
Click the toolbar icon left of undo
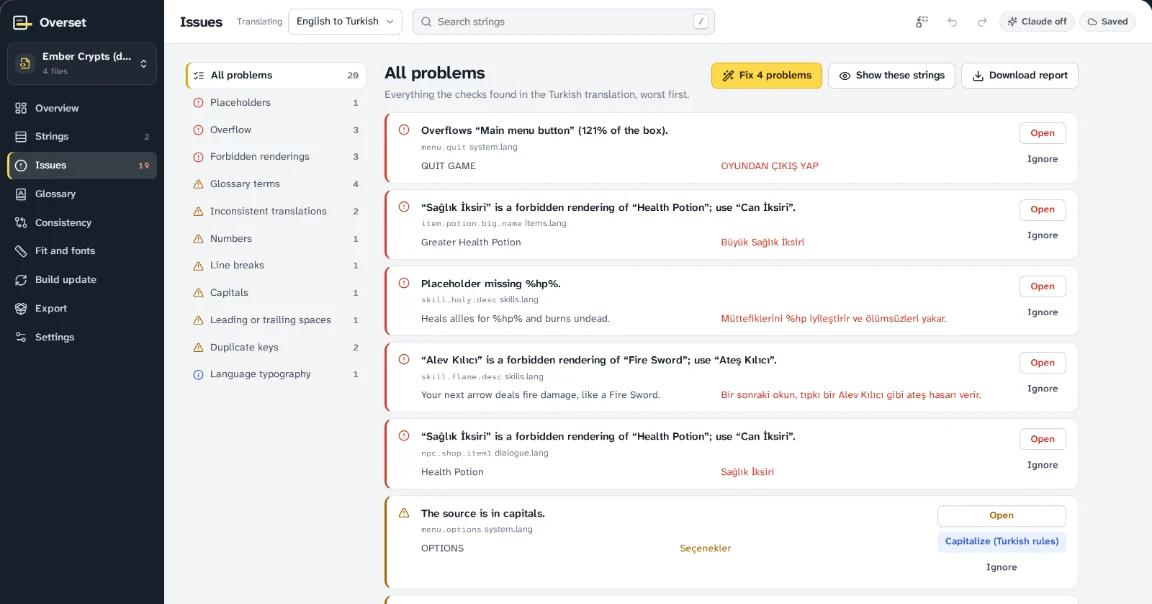[x=921, y=22]
